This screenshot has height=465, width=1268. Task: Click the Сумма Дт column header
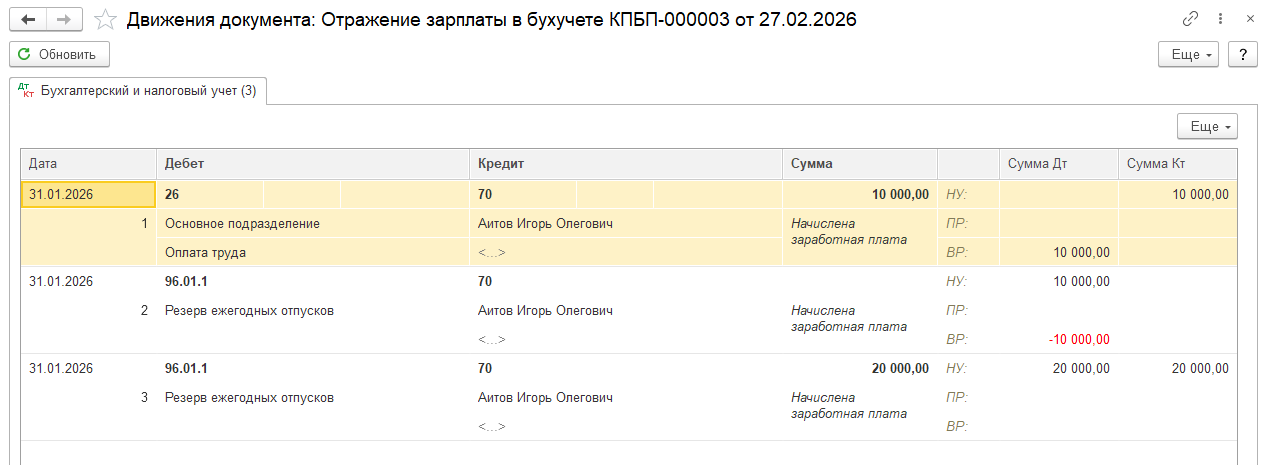1058,163
